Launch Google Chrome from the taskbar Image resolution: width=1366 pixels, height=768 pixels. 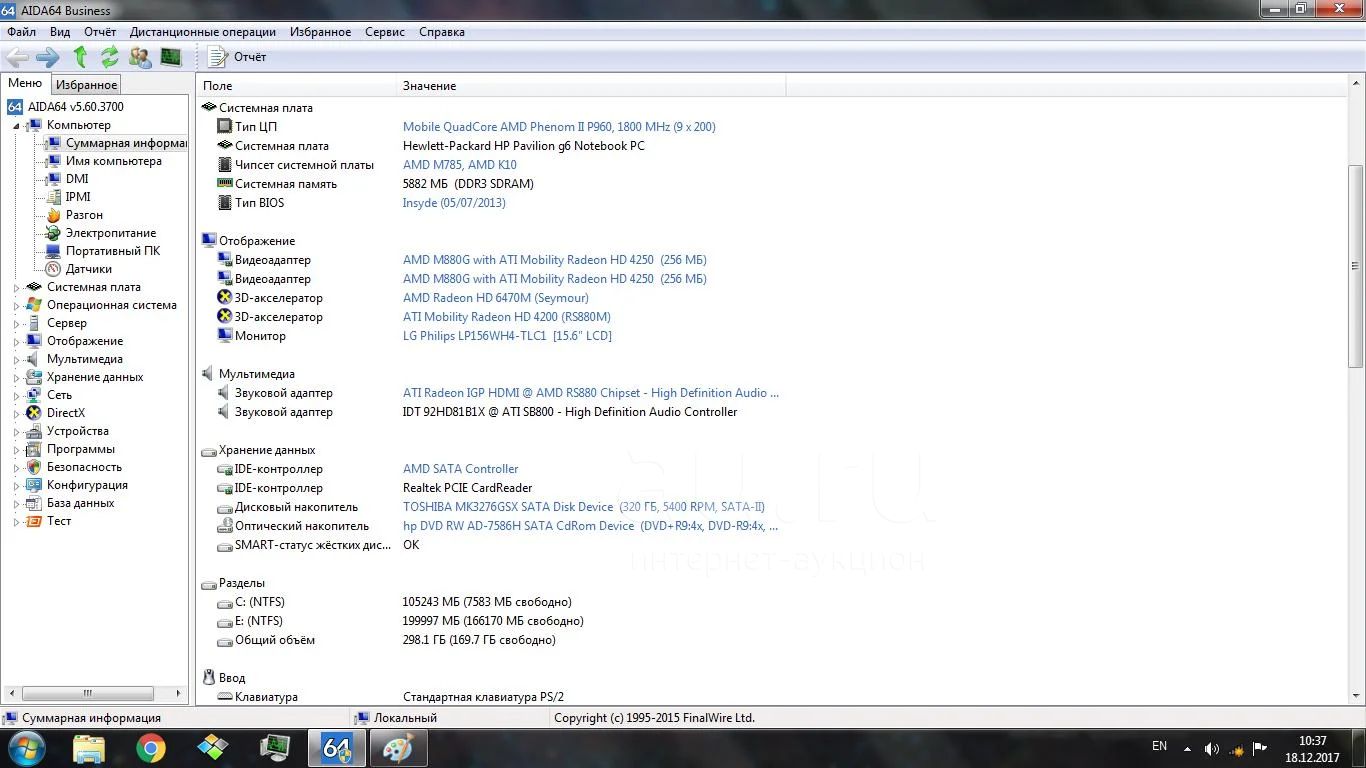tap(151, 748)
